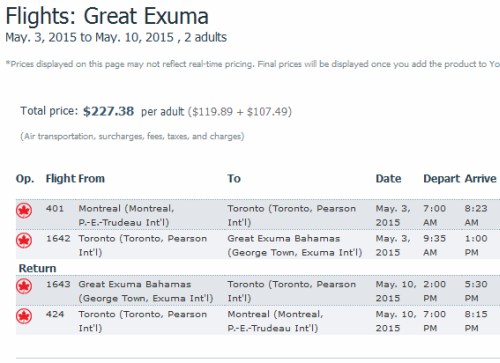500x363 pixels.
Task: Click the 9:35 AM departure time
Action: coord(435,245)
